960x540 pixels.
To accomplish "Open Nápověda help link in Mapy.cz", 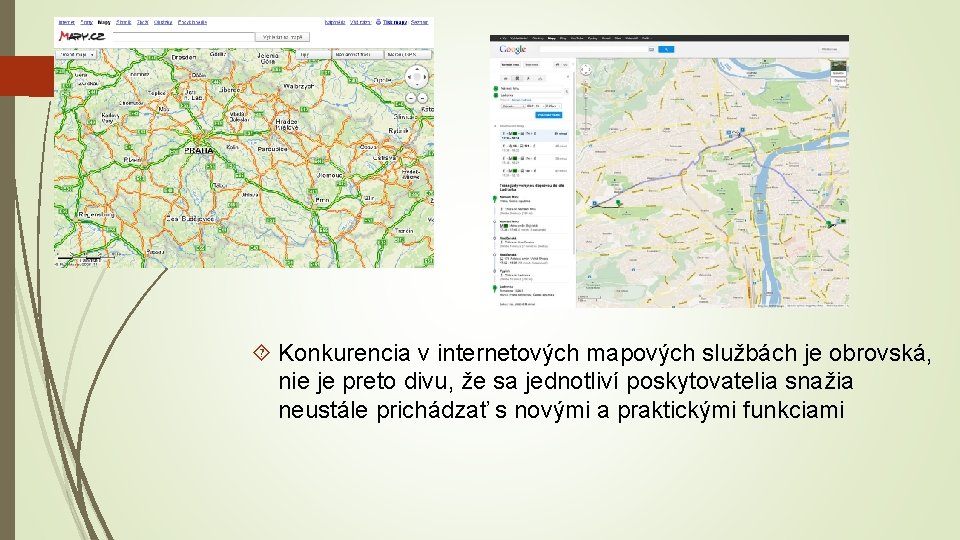I will [x=335, y=22].
